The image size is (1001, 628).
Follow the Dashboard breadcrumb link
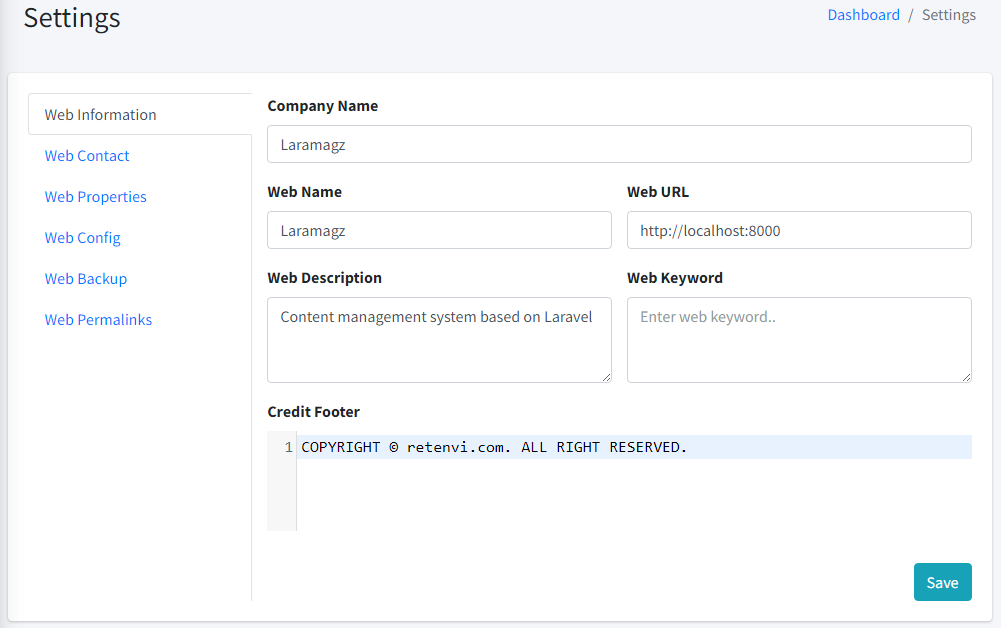click(x=863, y=15)
